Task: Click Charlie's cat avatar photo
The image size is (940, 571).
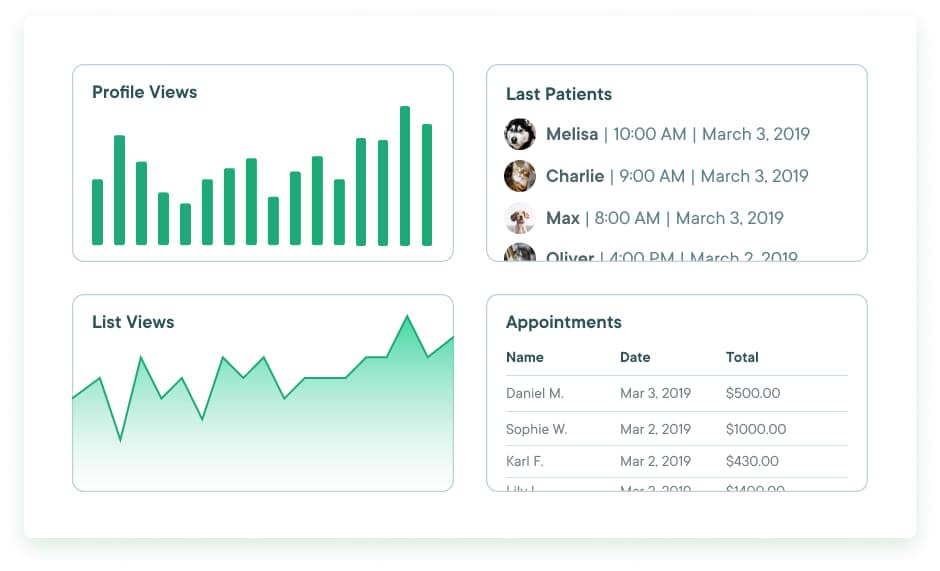Action: click(520, 176)
